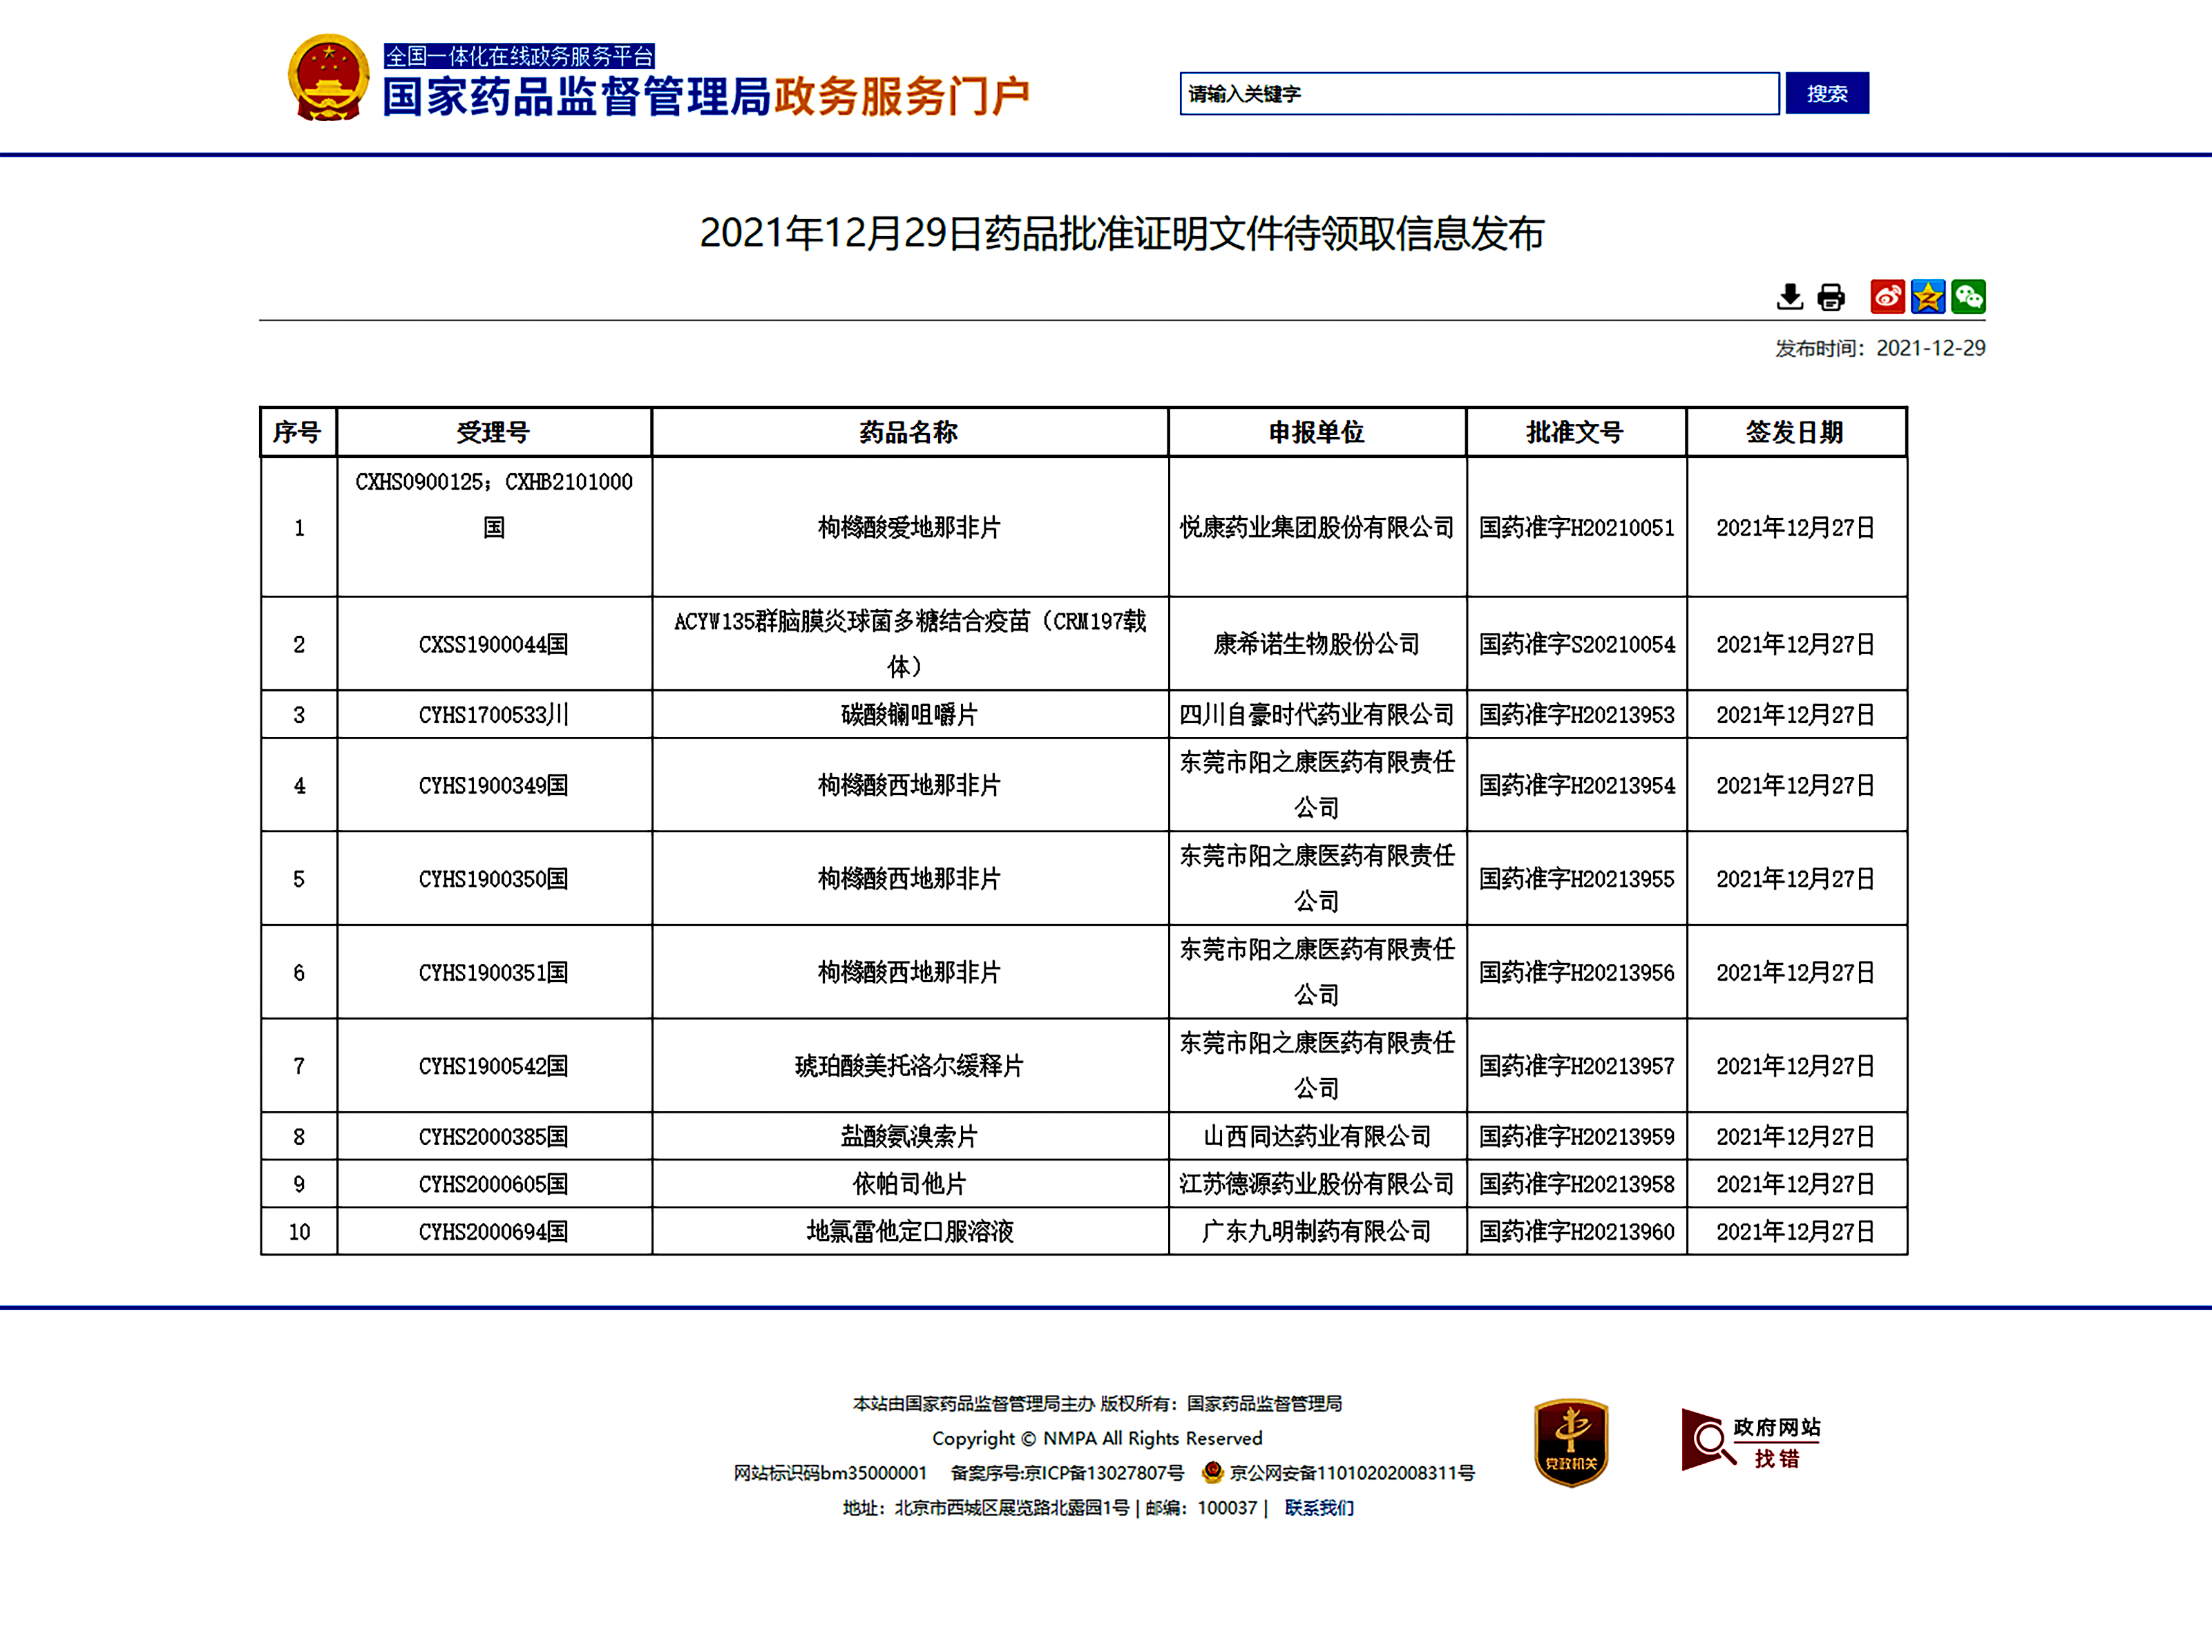Viewport: 2212px width, 1652px height.
Task: Click 四川自豪时代药业有限公司 cell
Action: point(1317,715)
